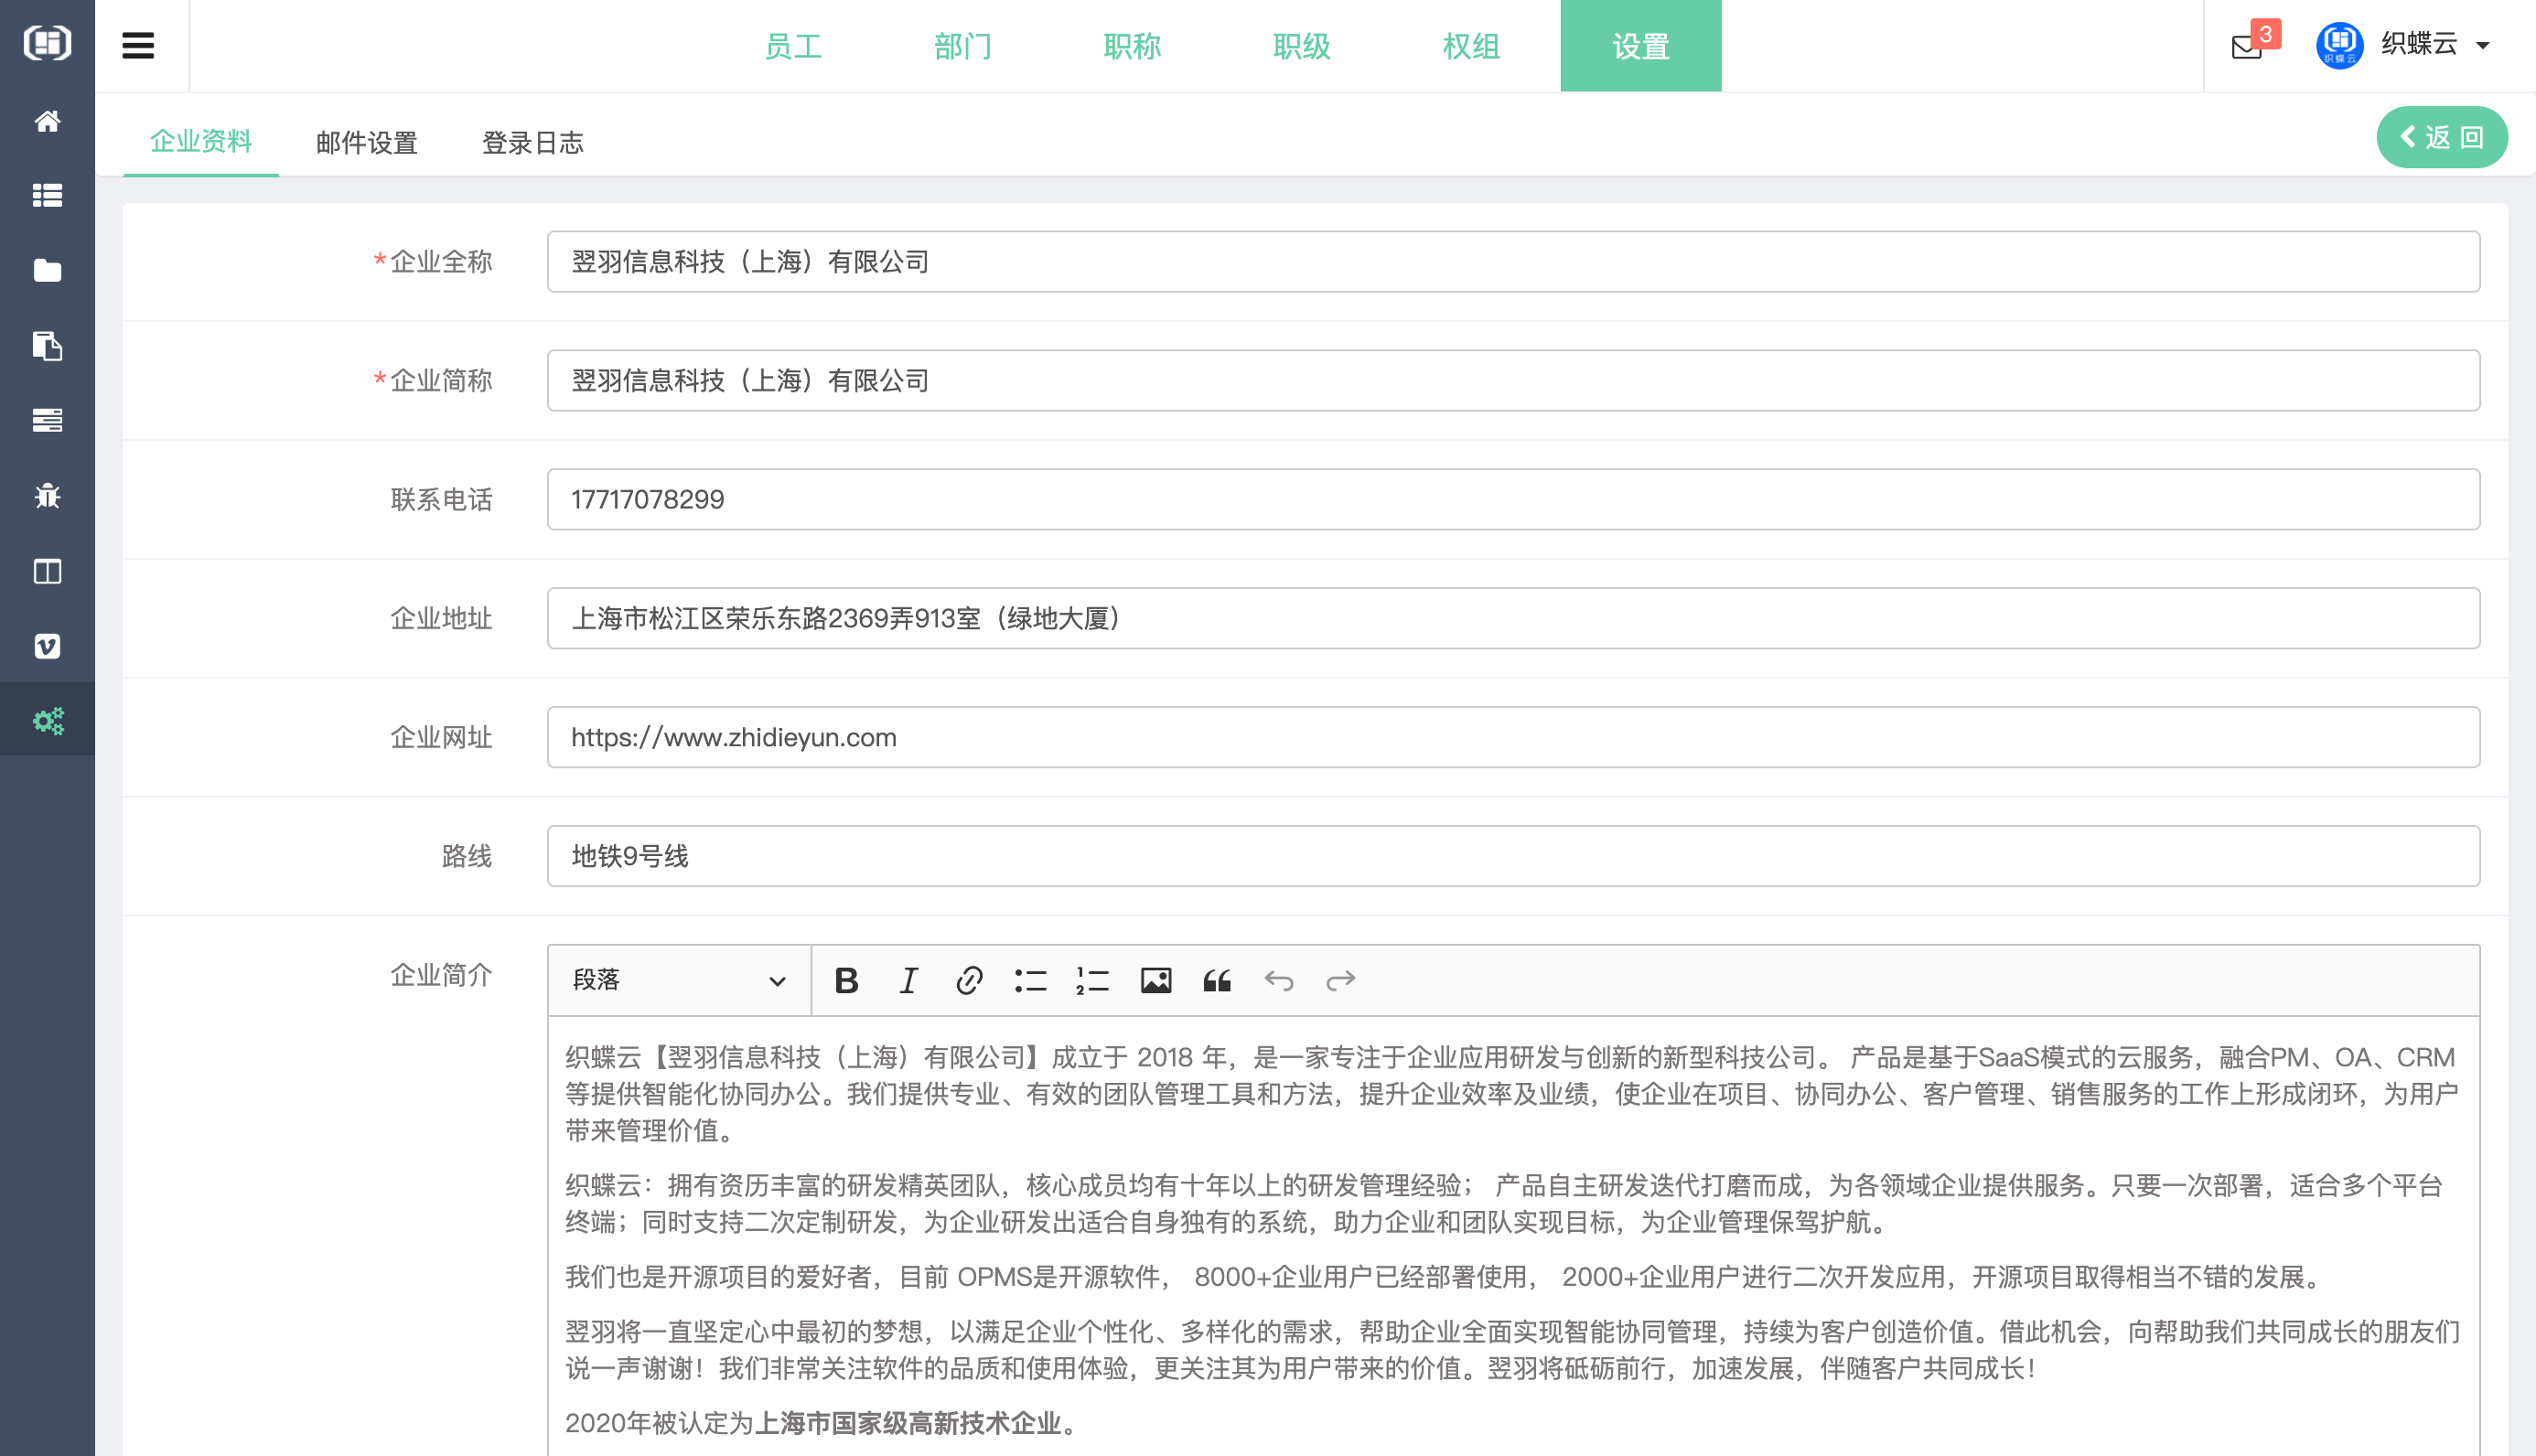Insert image via the picture icon
The image size is (2536, 1456).
[1155, 980]
